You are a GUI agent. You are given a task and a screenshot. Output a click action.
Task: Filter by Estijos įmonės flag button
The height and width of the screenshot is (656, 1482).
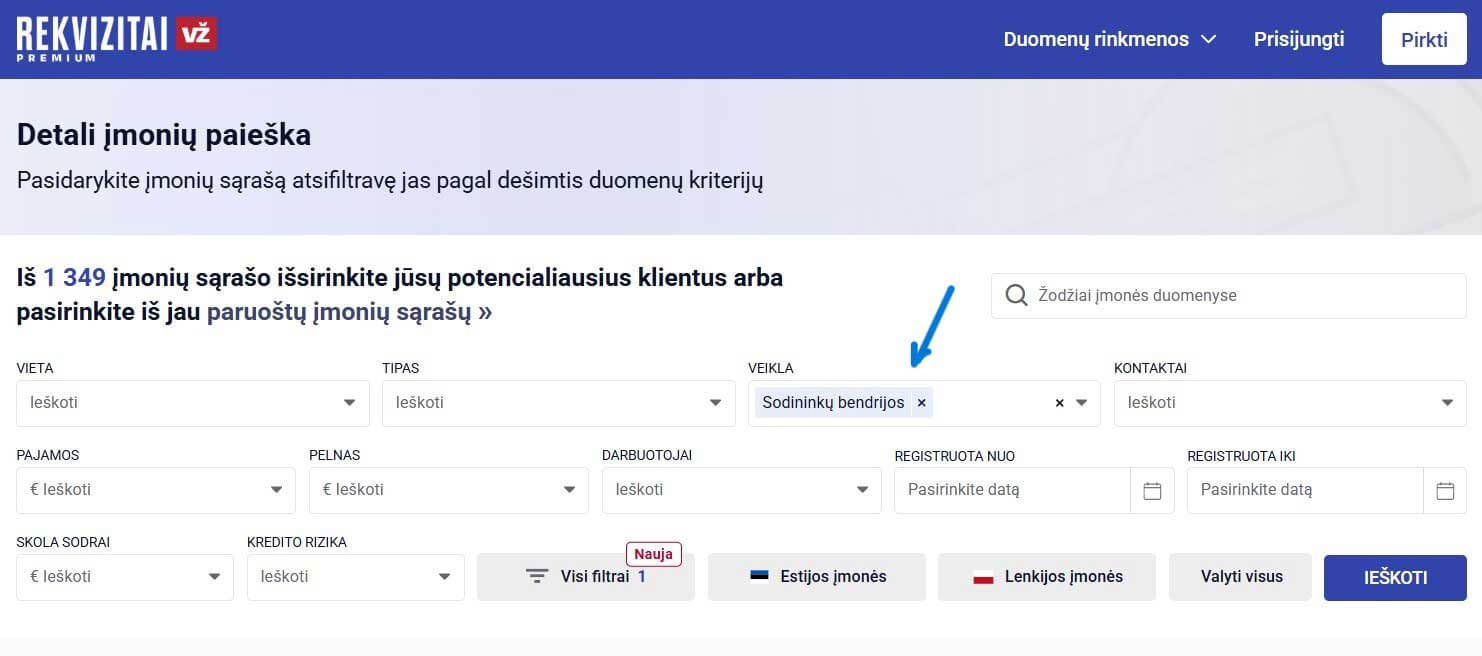pyautogui.click(x=816, y=577)
